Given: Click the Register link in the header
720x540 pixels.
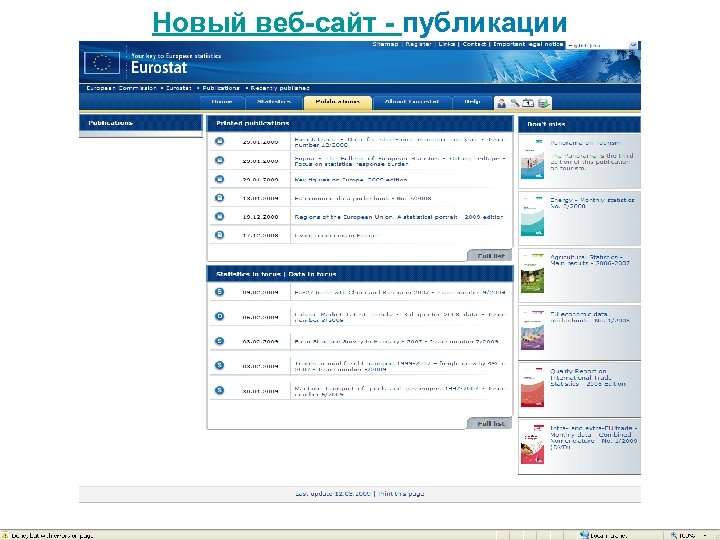Looking at the screenshot, I should coord(418,44).
